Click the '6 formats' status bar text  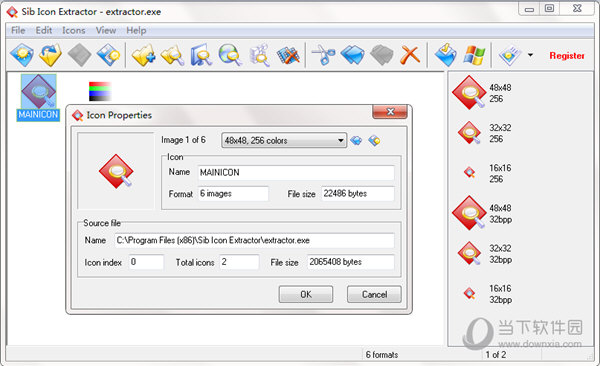click(382, 355)
